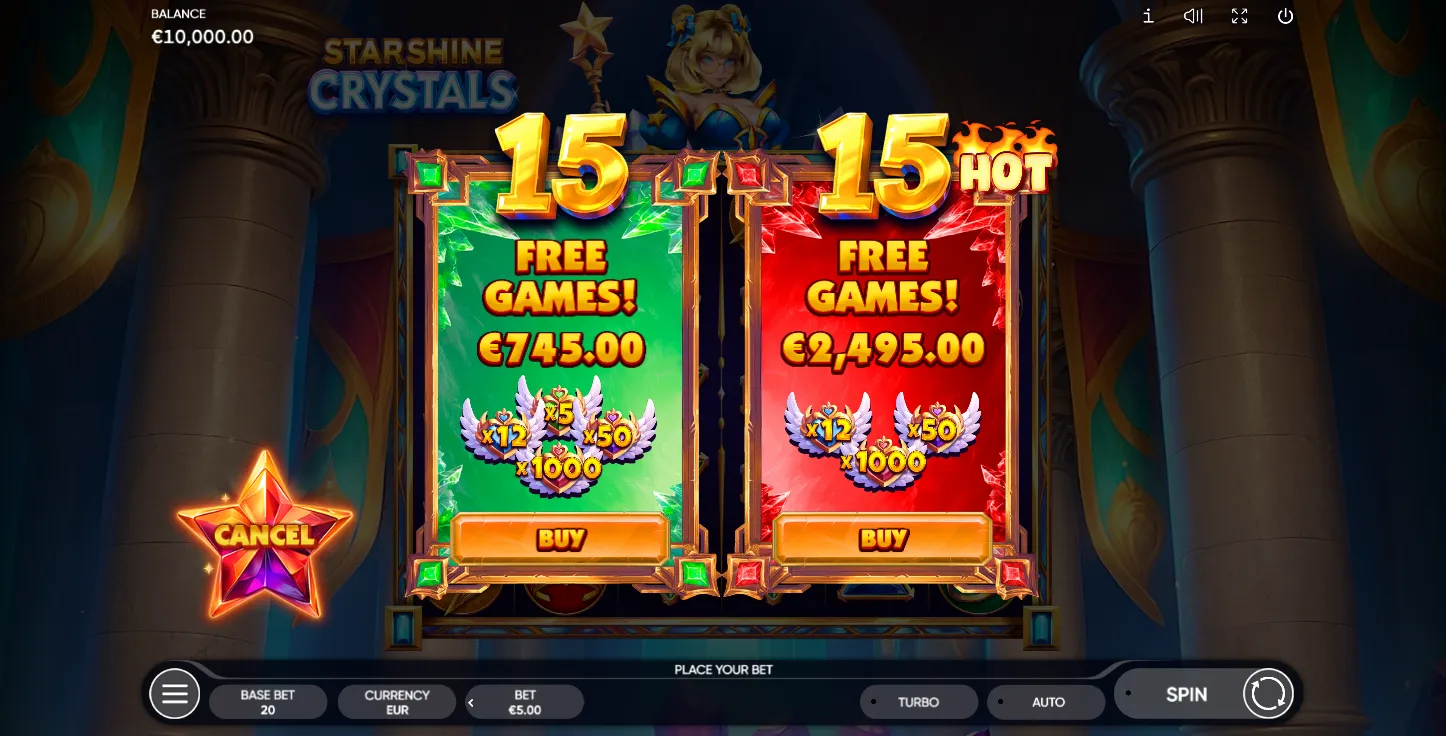
Task: Buy the €2,495.00 hot free games
Action: coord(883,539)
